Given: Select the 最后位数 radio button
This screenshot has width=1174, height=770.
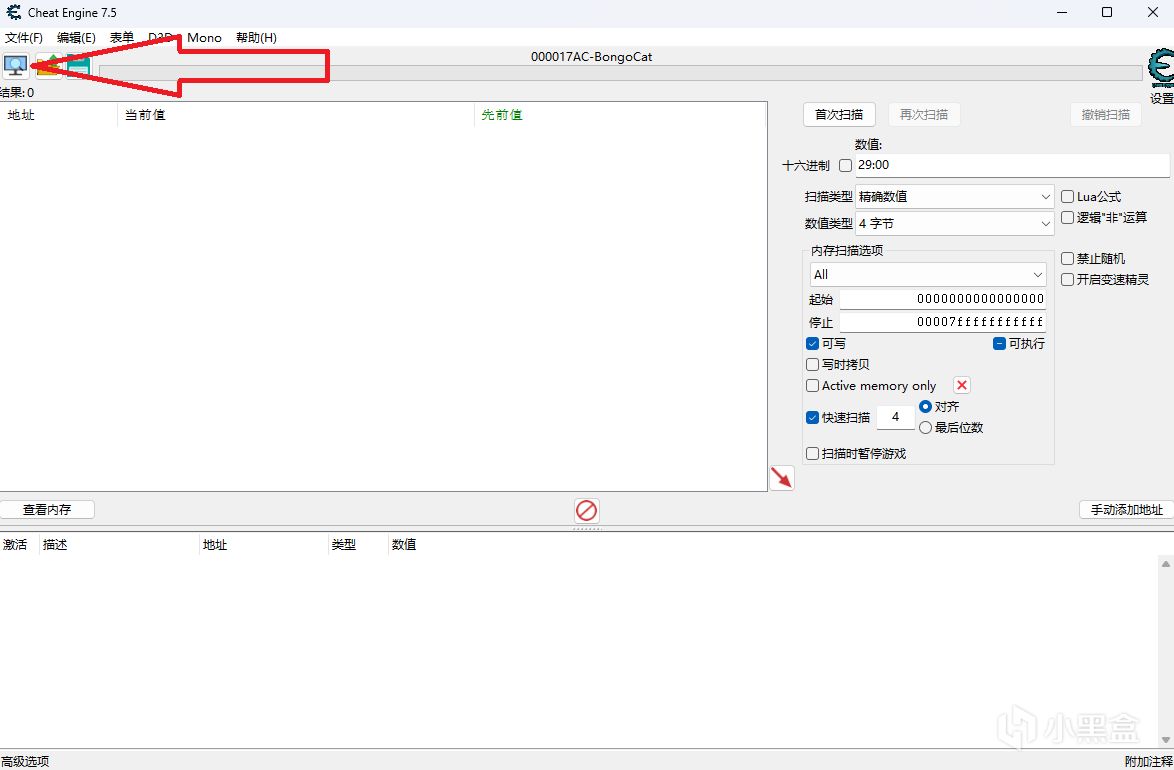Looking at the screenshot, I should 925,428.
